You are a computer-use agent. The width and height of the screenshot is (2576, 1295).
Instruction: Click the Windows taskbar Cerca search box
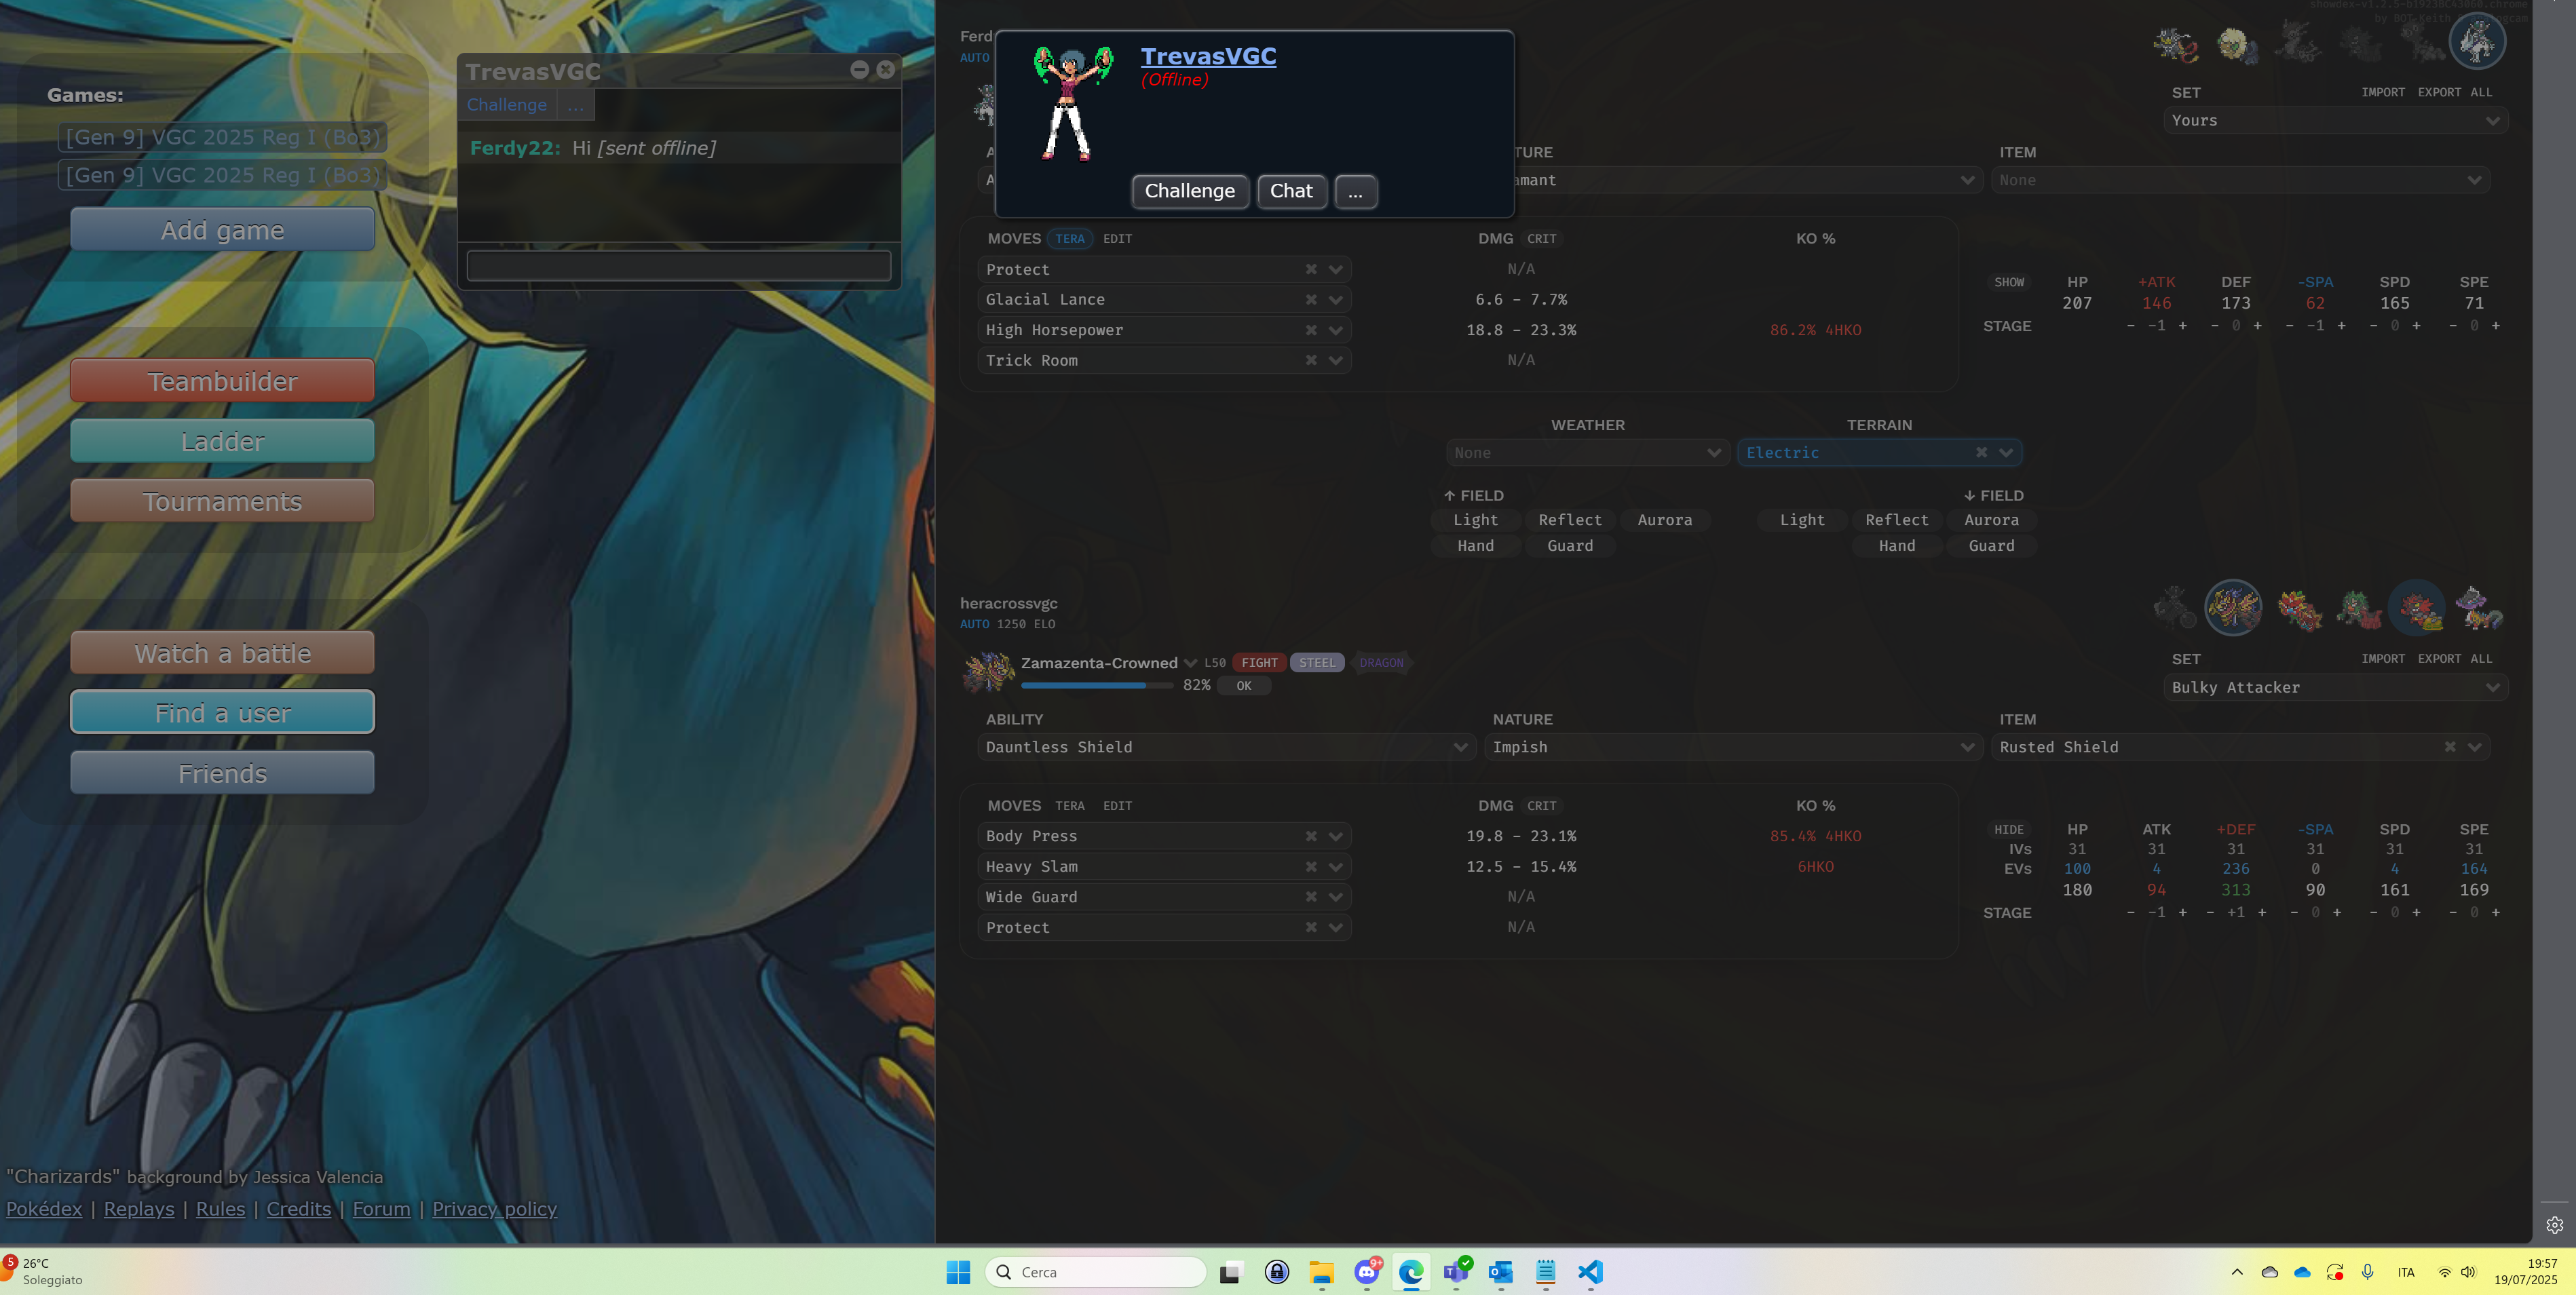click(1096, 1272)
